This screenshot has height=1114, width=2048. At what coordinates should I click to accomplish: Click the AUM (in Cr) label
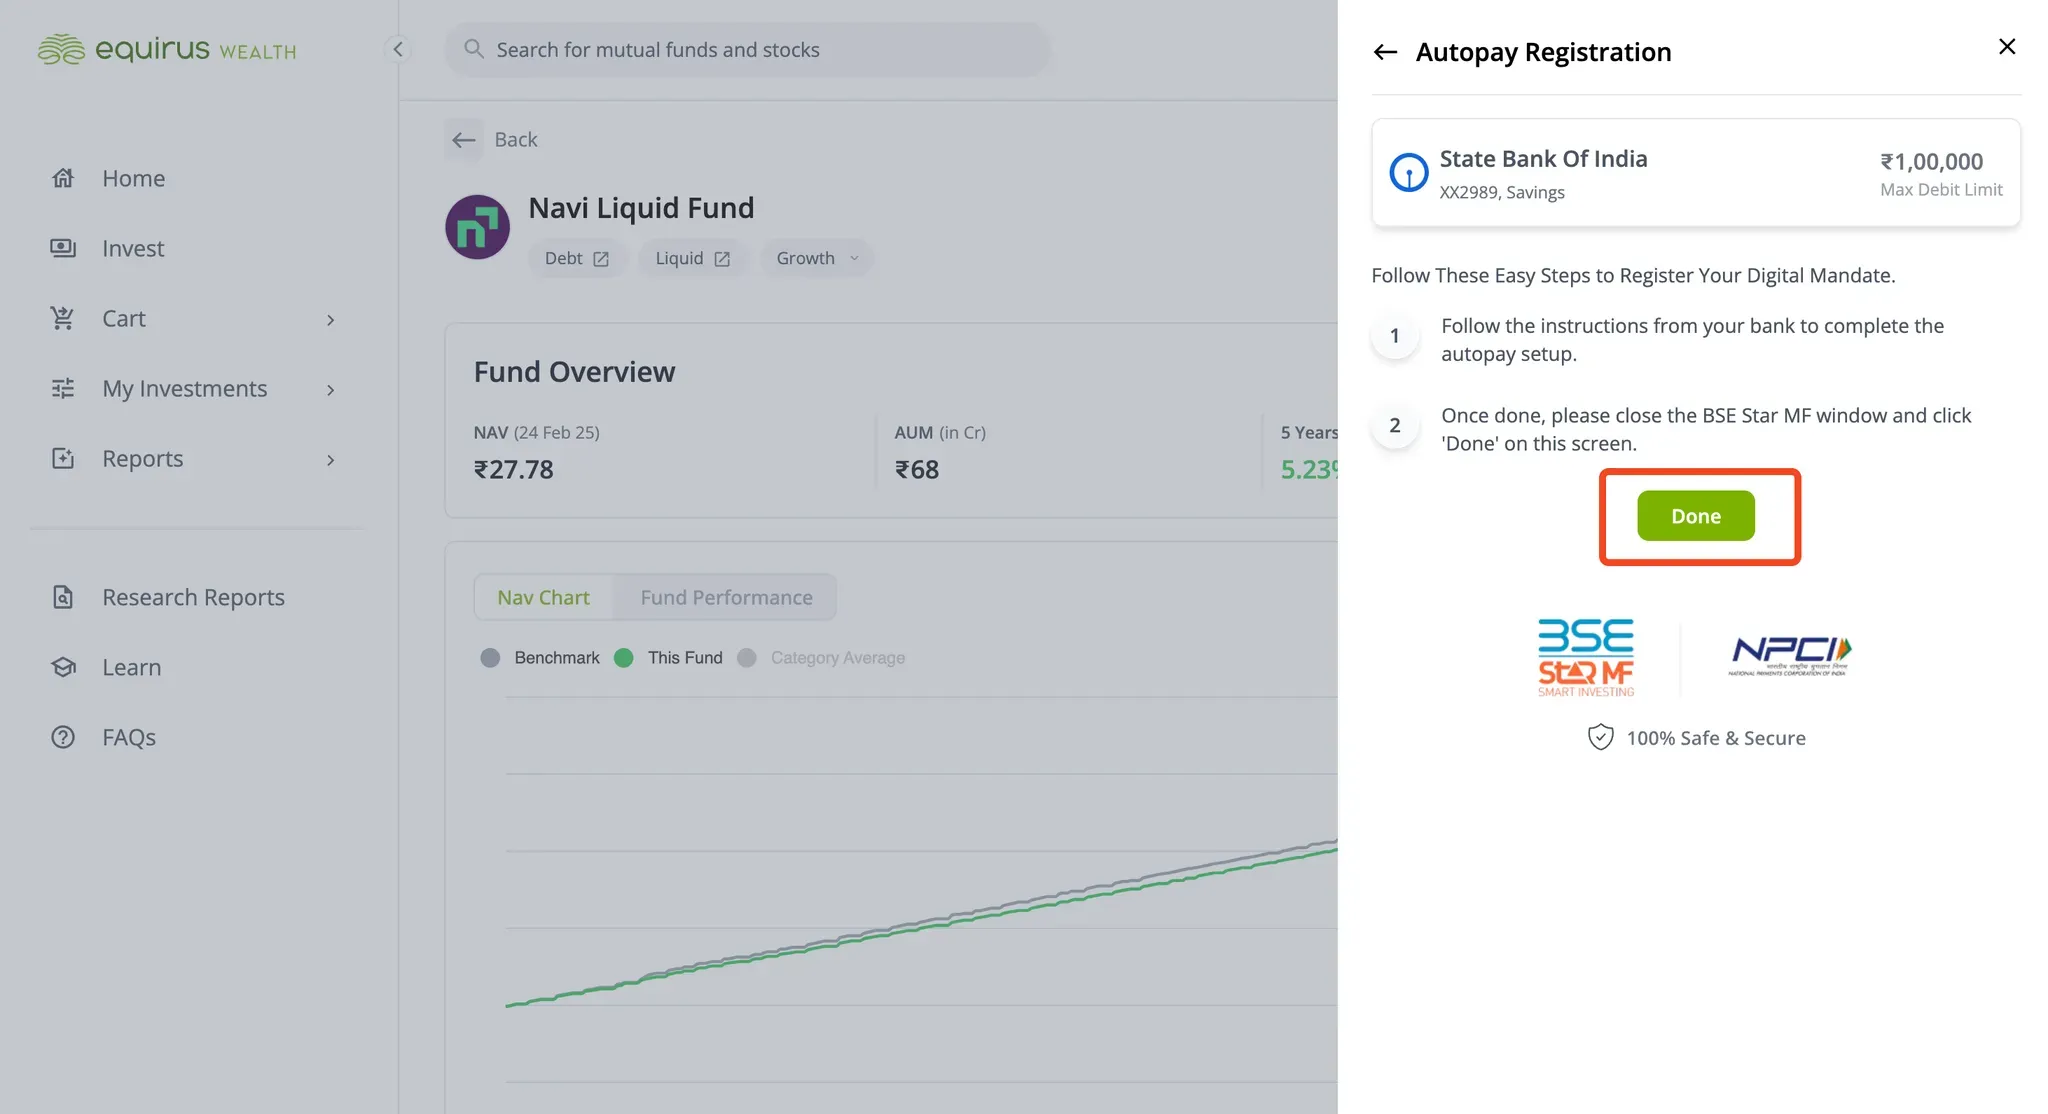pos(940,433)
